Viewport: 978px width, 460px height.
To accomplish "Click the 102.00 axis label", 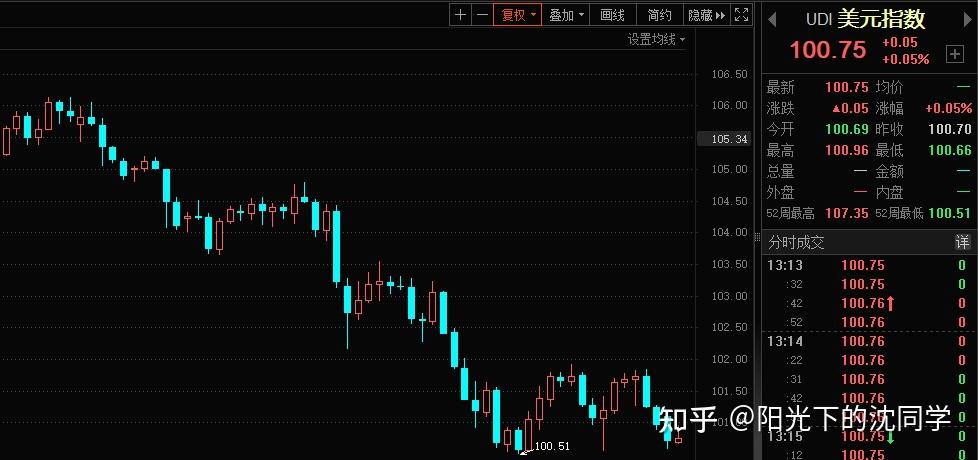I will point(729,359).
